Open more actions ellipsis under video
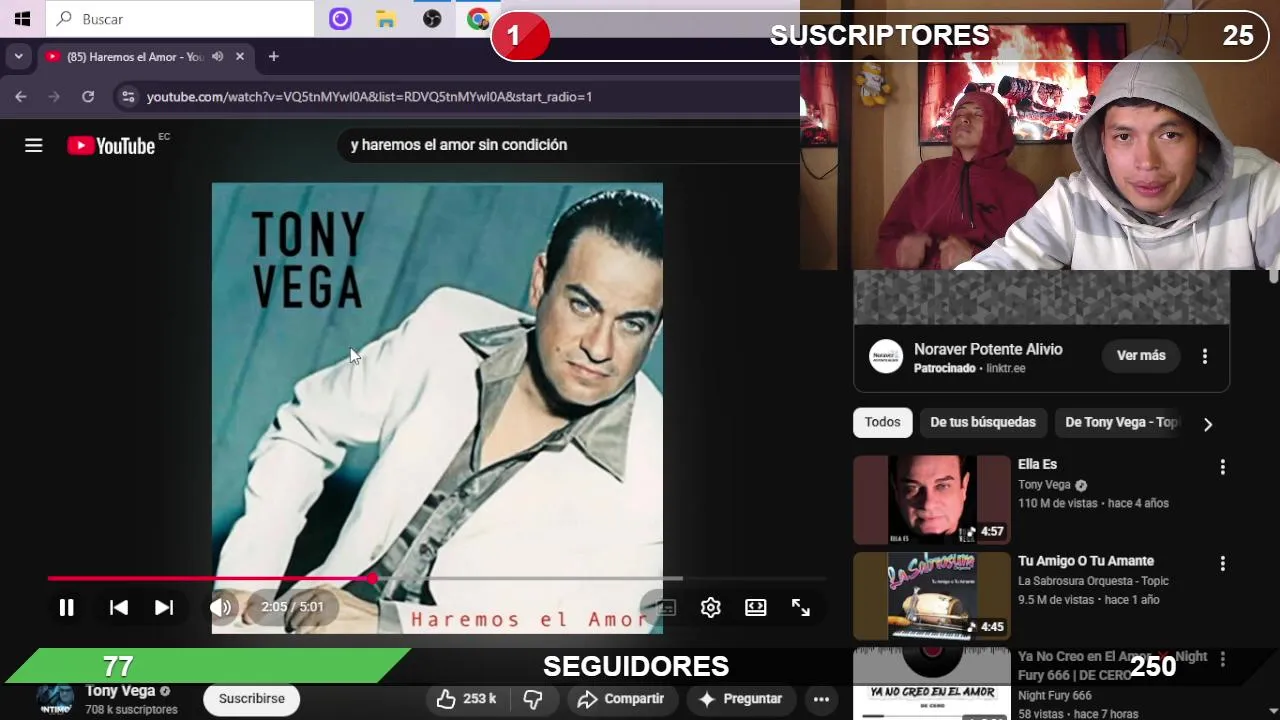 (x=821, y=699)
